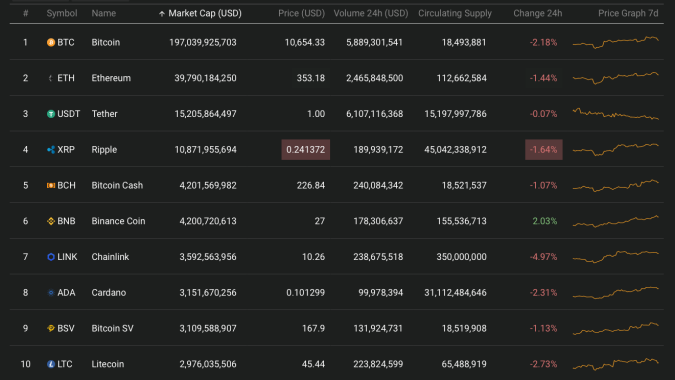
Task: Click the Ethereum ETH coin icon
Action: click(51, 78)
